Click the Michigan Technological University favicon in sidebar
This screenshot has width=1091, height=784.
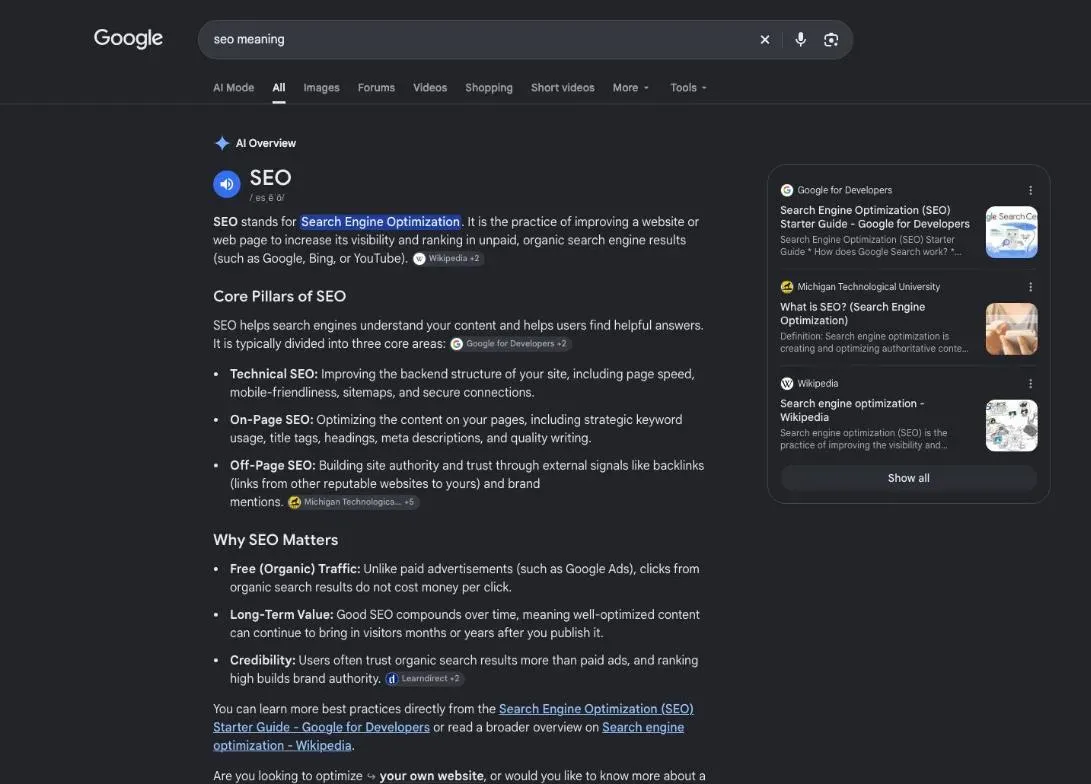pos(787,287)
